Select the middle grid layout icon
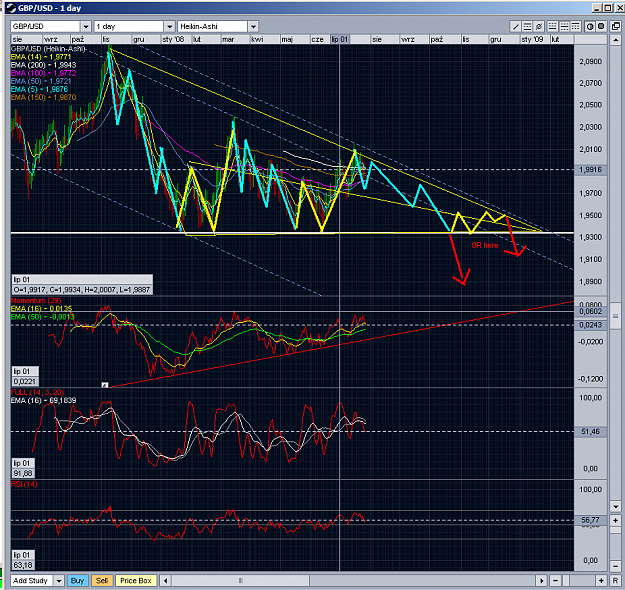This screenshot has height=590, width=625. [564, 27]
